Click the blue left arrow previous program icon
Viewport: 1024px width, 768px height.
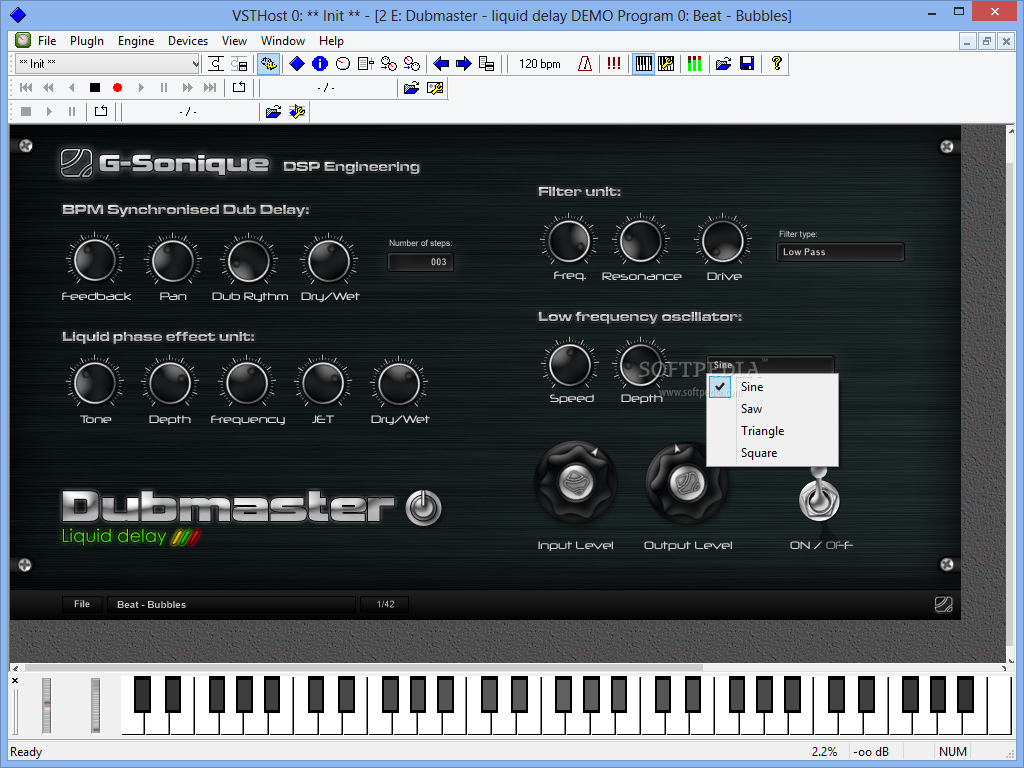pos(441,63)
